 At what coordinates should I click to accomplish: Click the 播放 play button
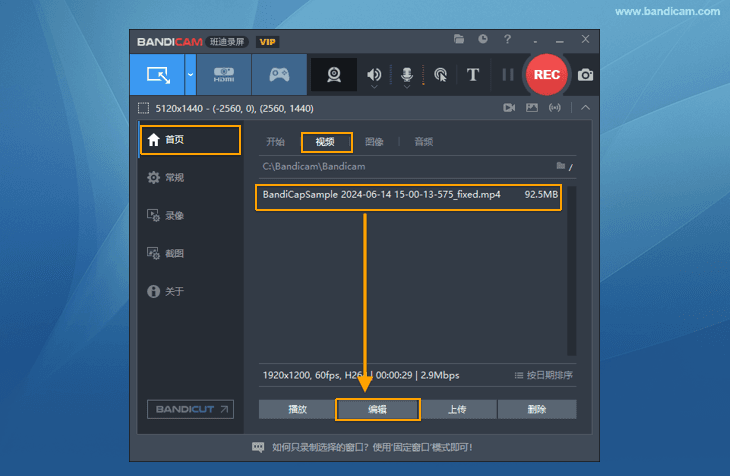(x=297, y=409)
